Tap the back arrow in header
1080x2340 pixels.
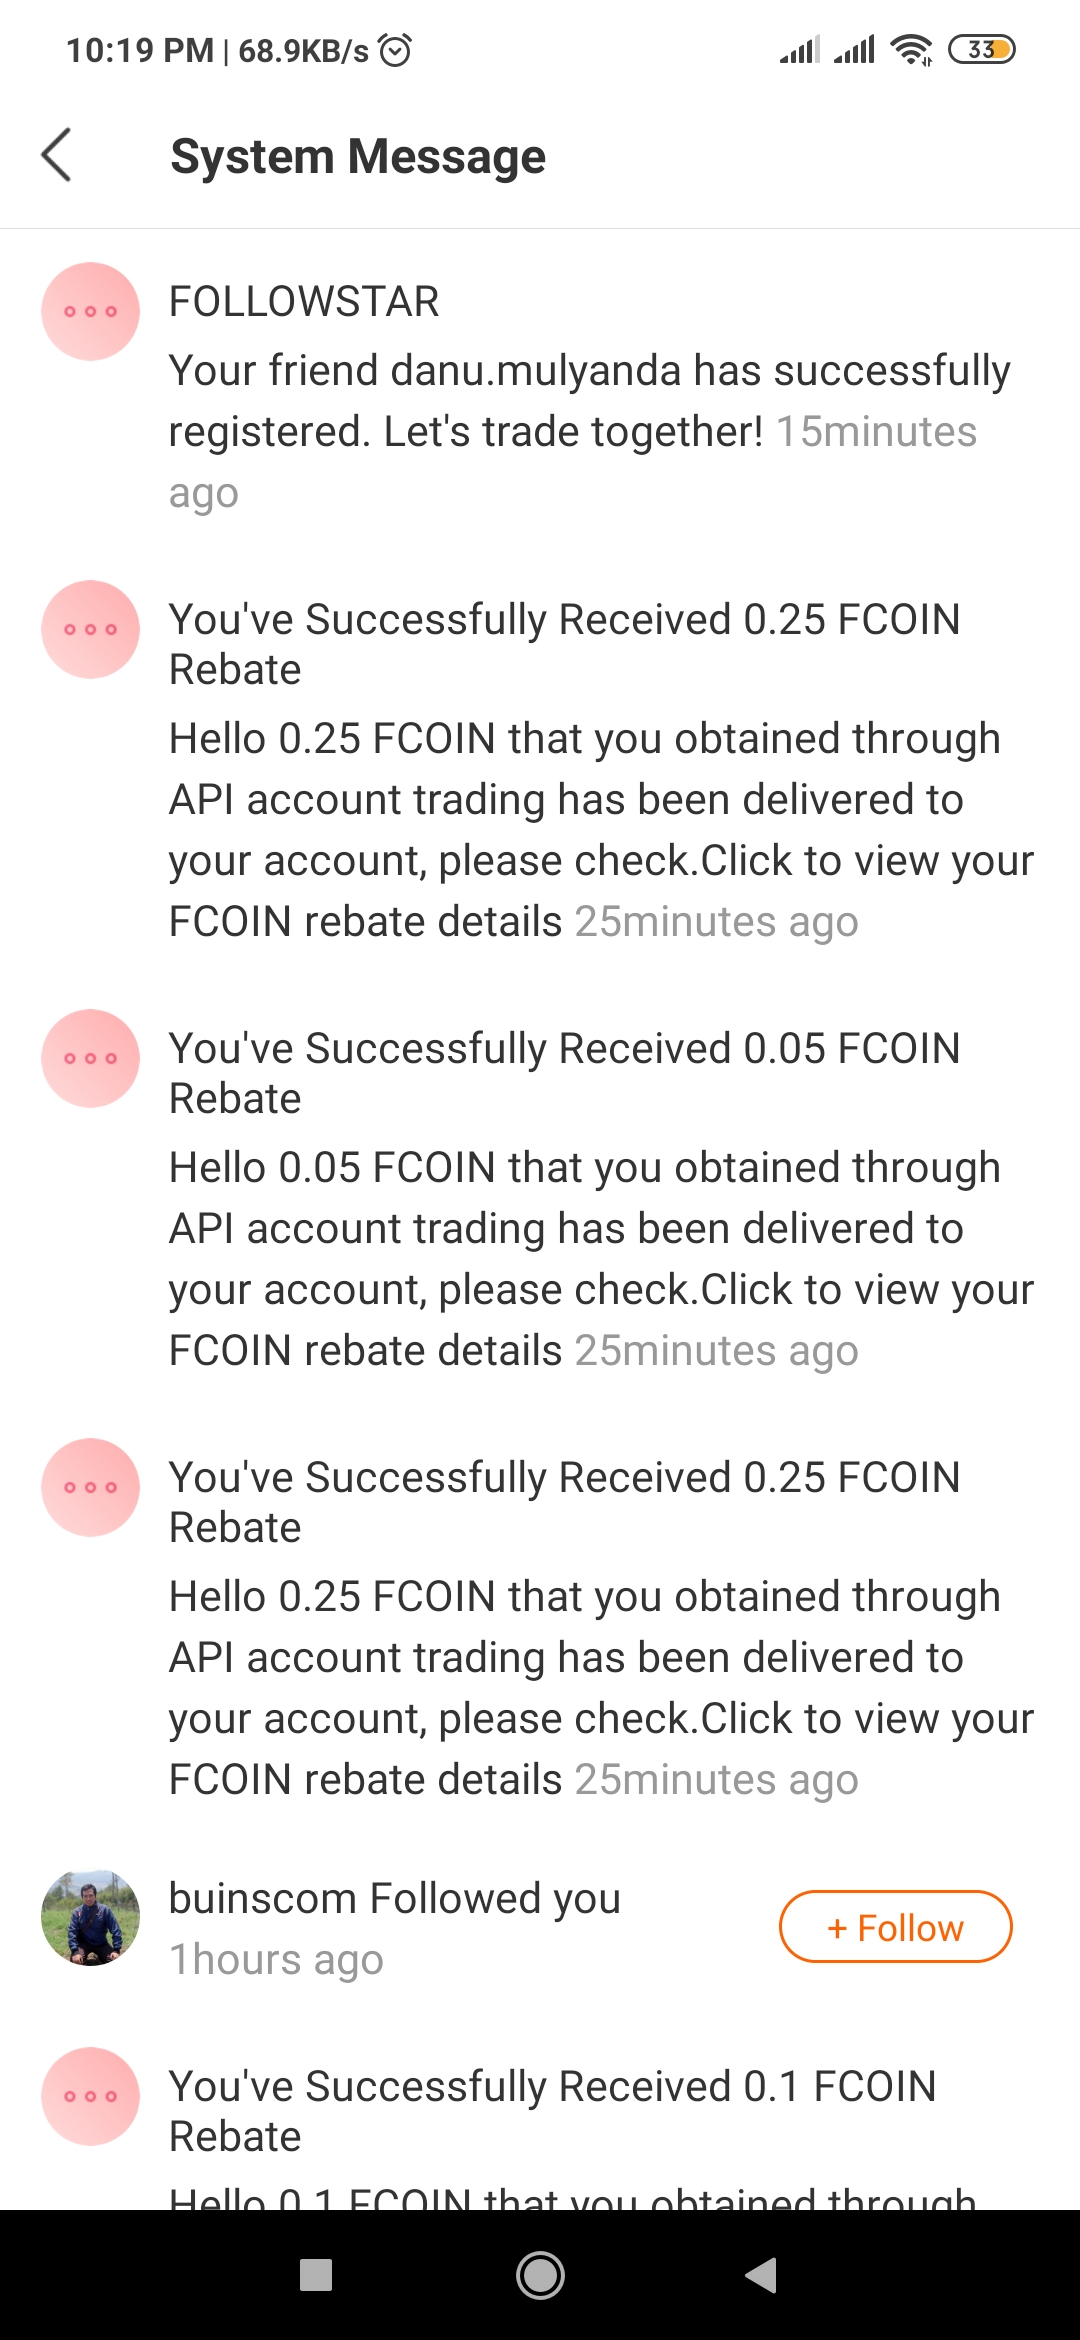click(56, 155)
